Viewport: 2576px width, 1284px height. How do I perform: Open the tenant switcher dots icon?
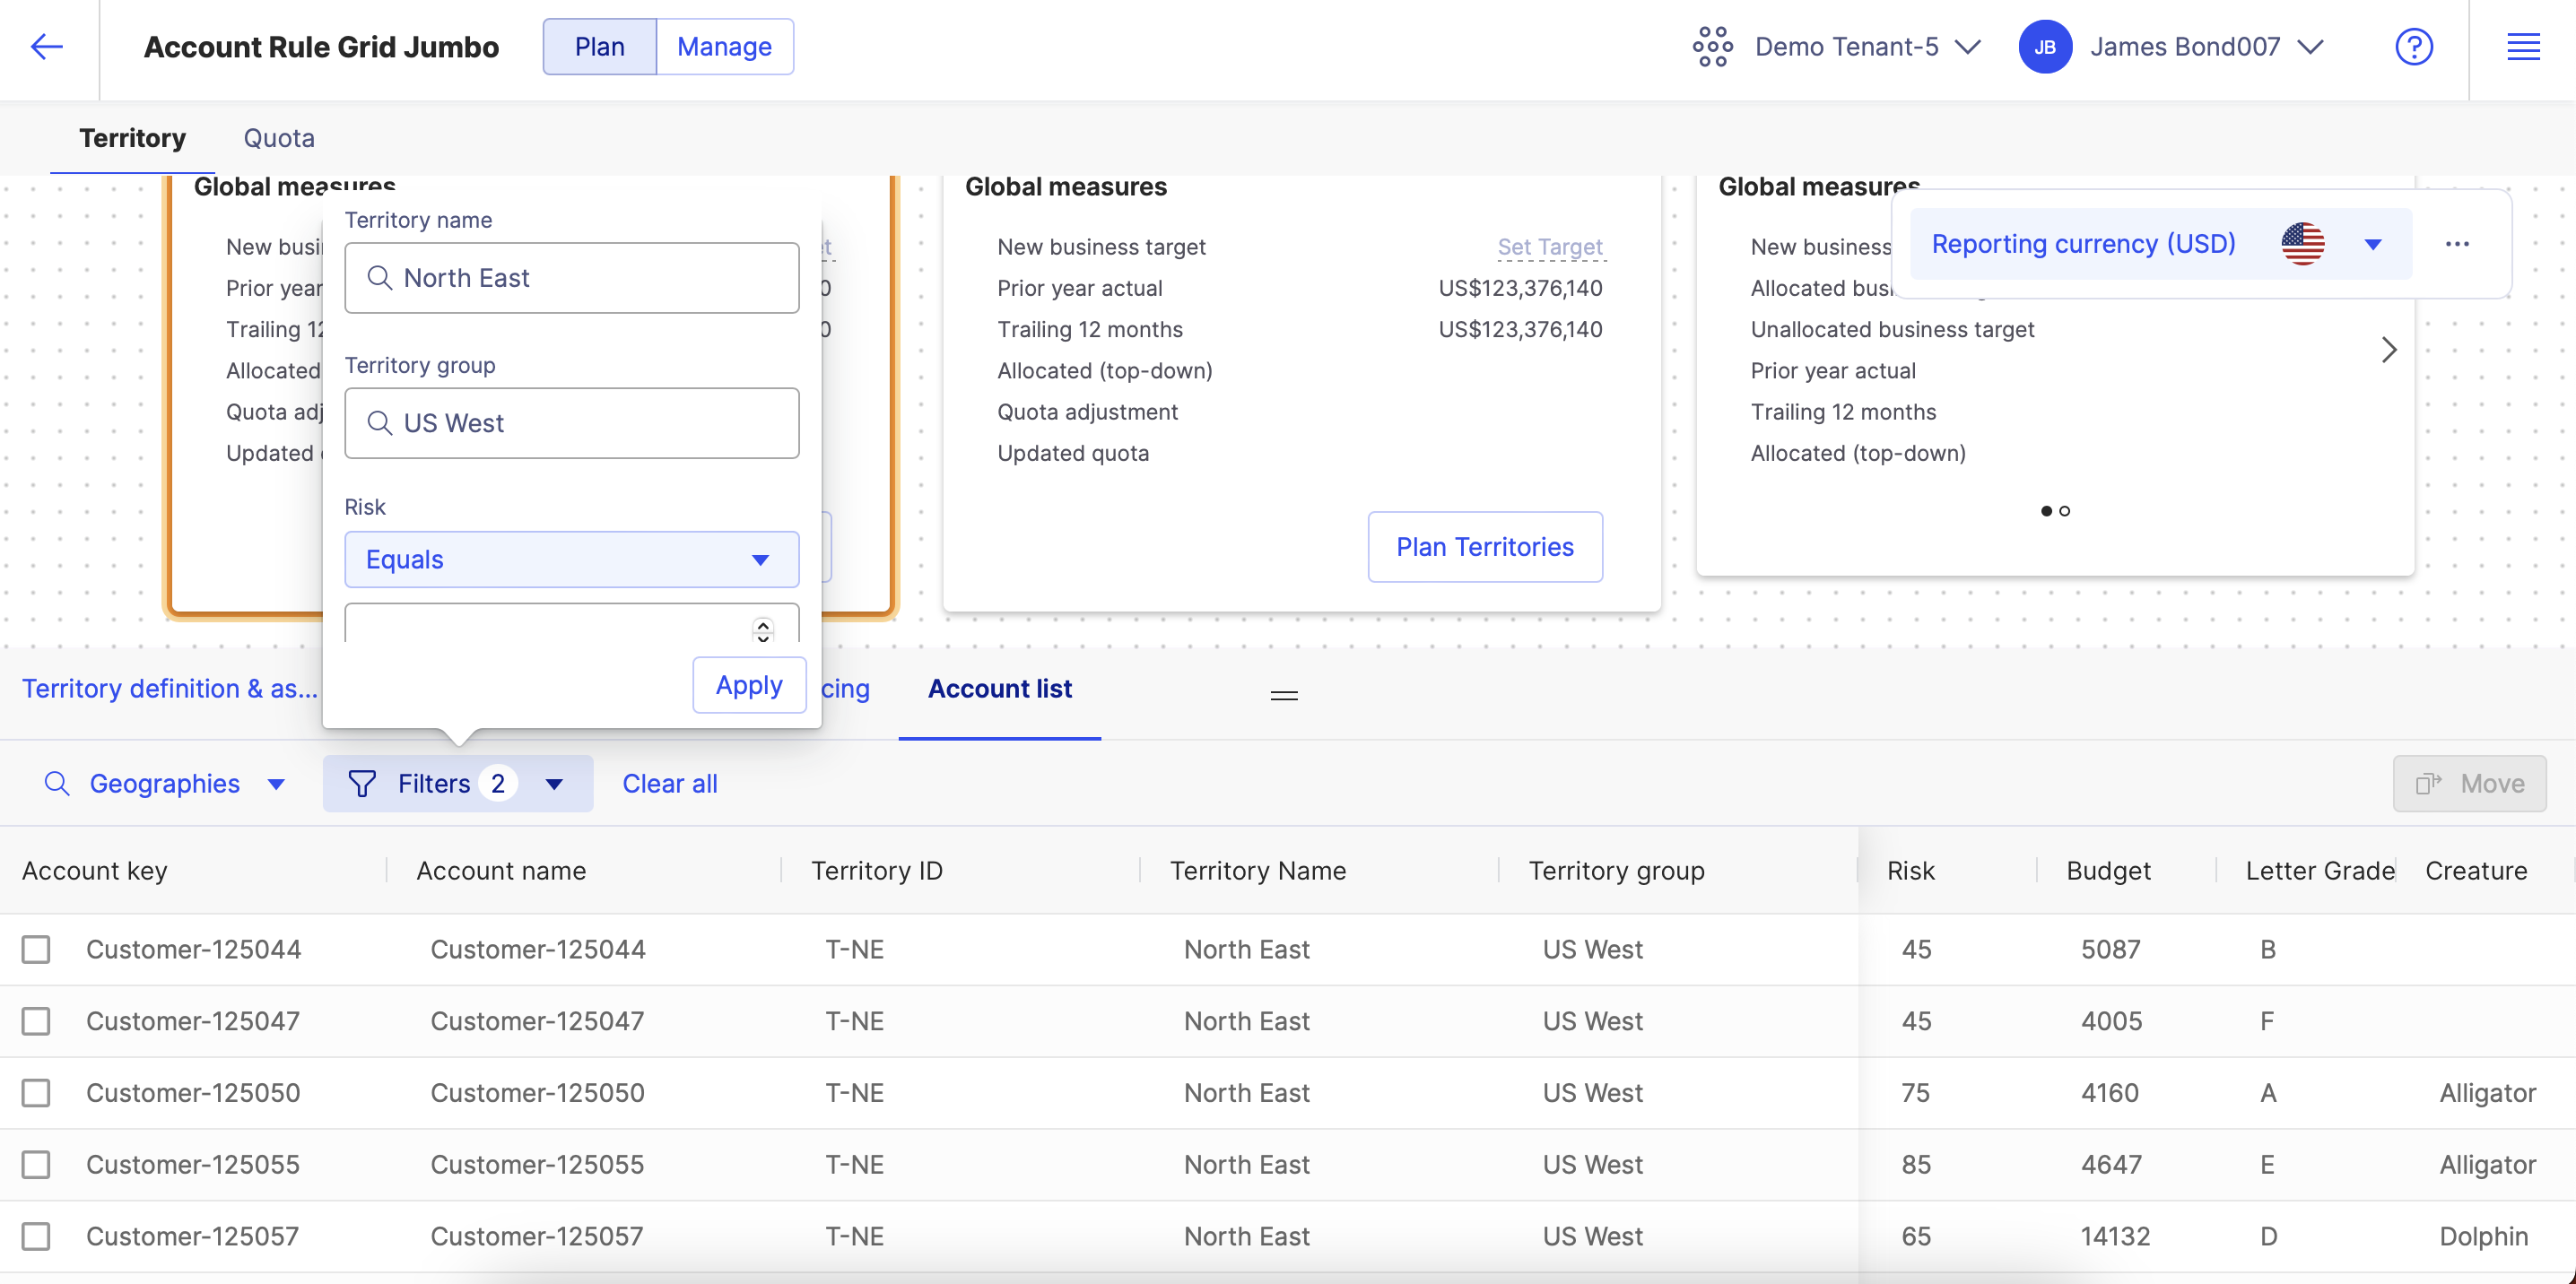(1712, 47)
